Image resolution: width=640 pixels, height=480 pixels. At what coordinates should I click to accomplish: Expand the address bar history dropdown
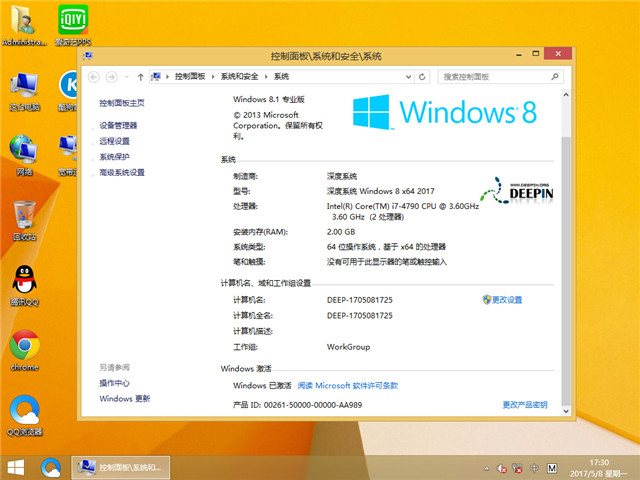[x=411, y=76]
